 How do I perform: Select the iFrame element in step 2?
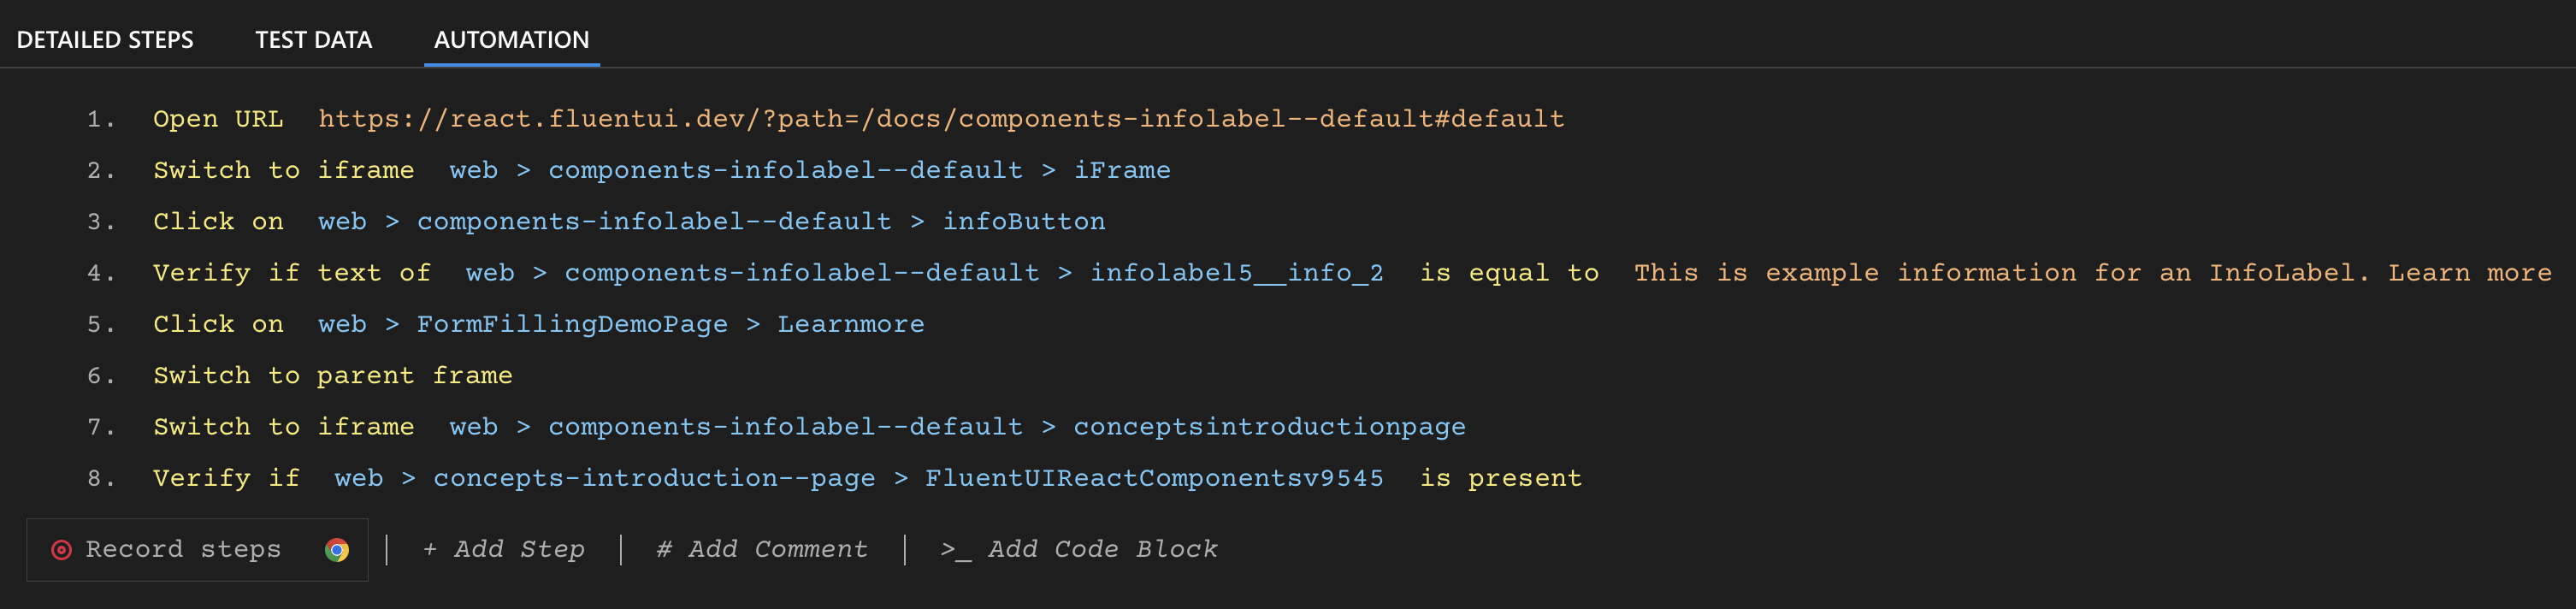(x=1121, y=171)
